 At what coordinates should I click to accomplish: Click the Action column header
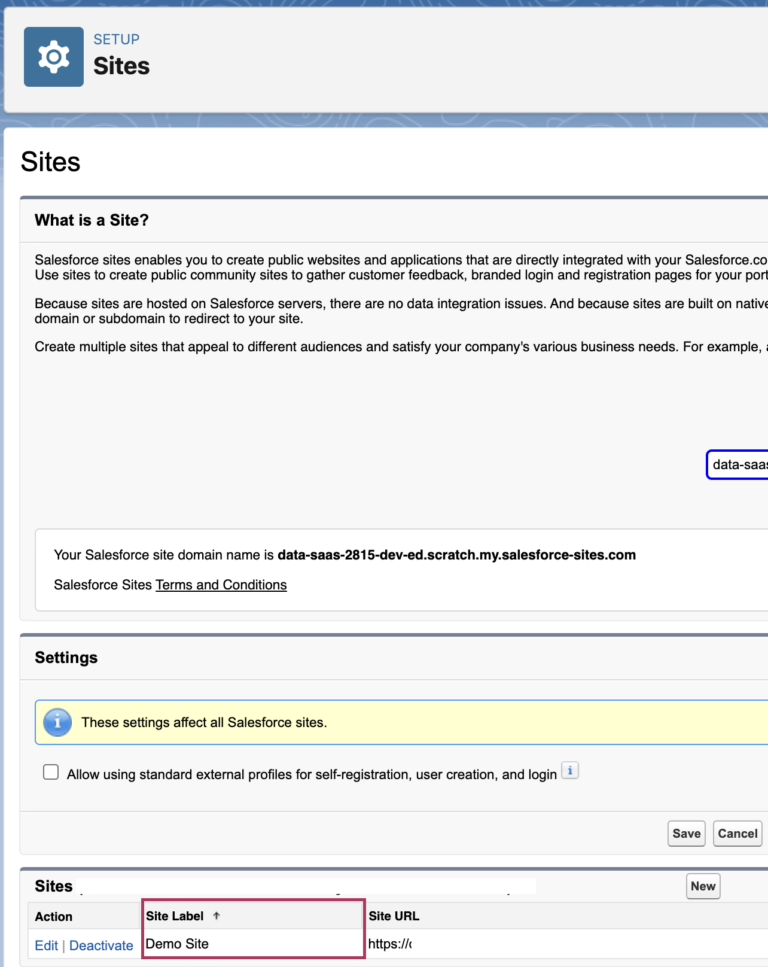54,916
